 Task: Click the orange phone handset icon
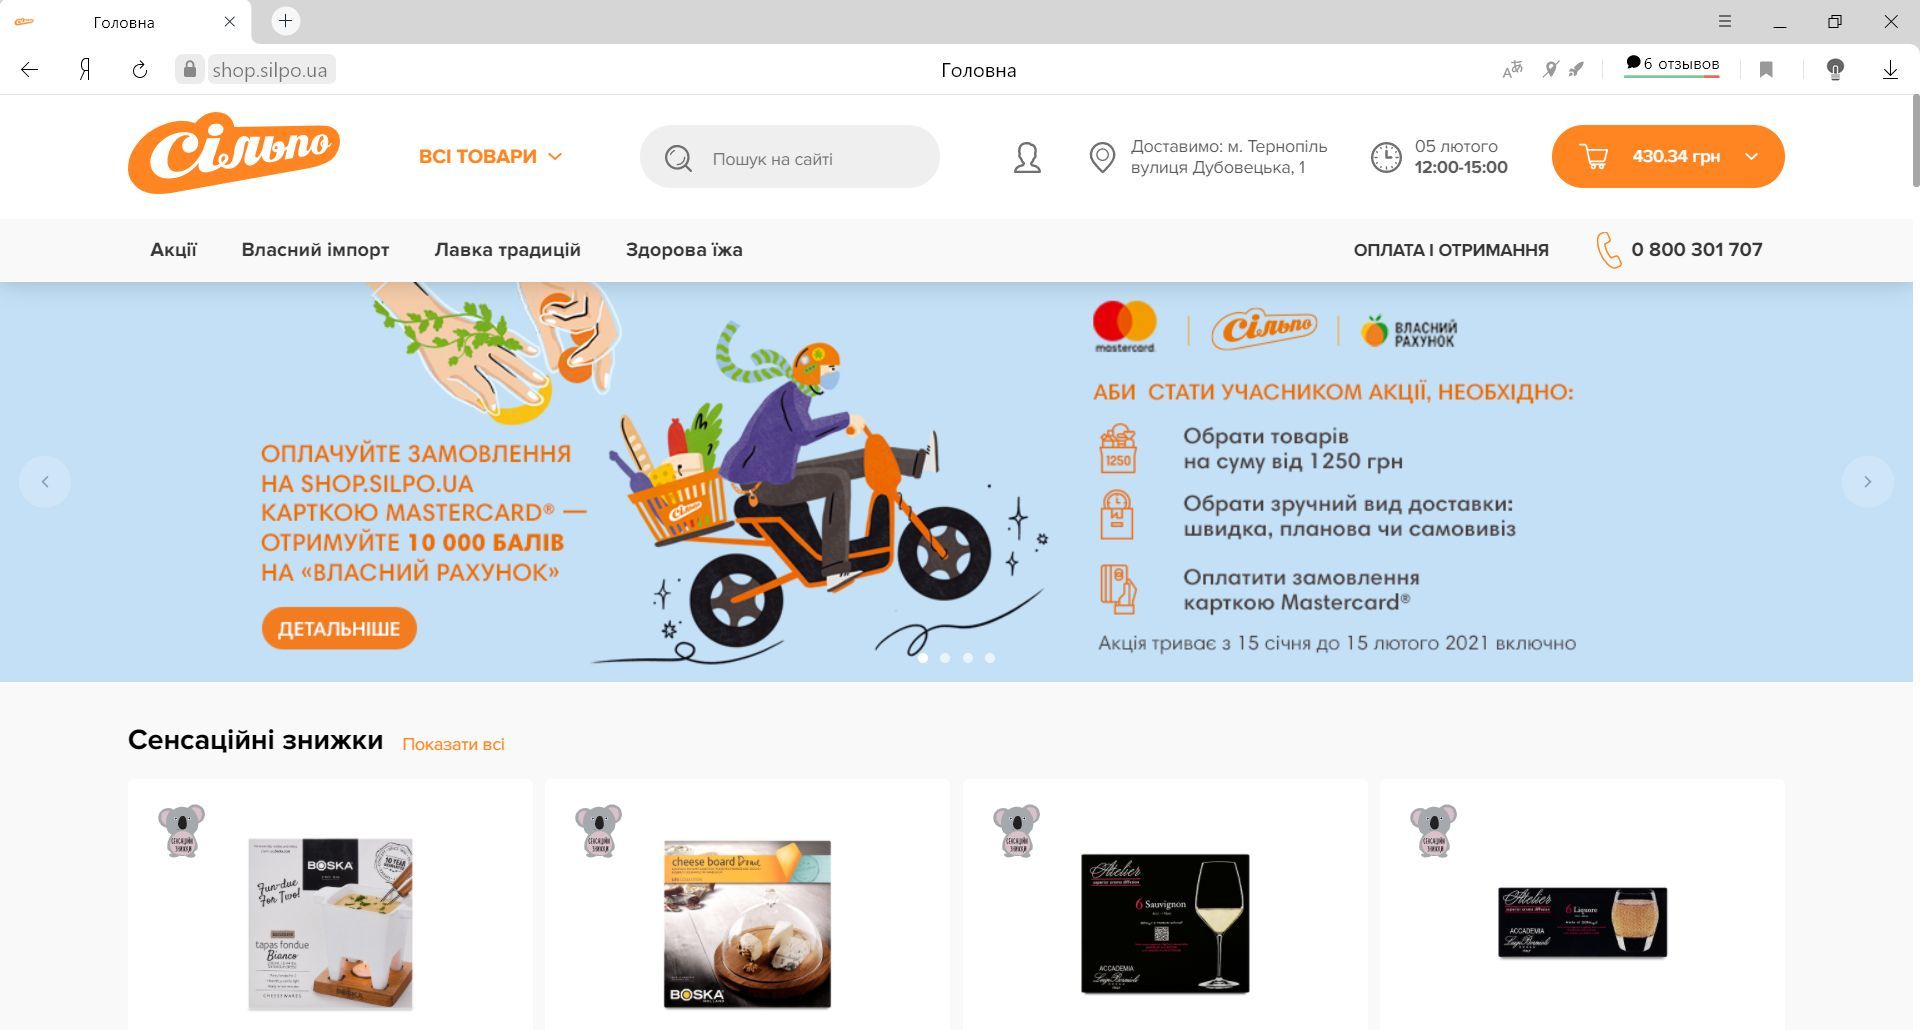point(1608,250)
